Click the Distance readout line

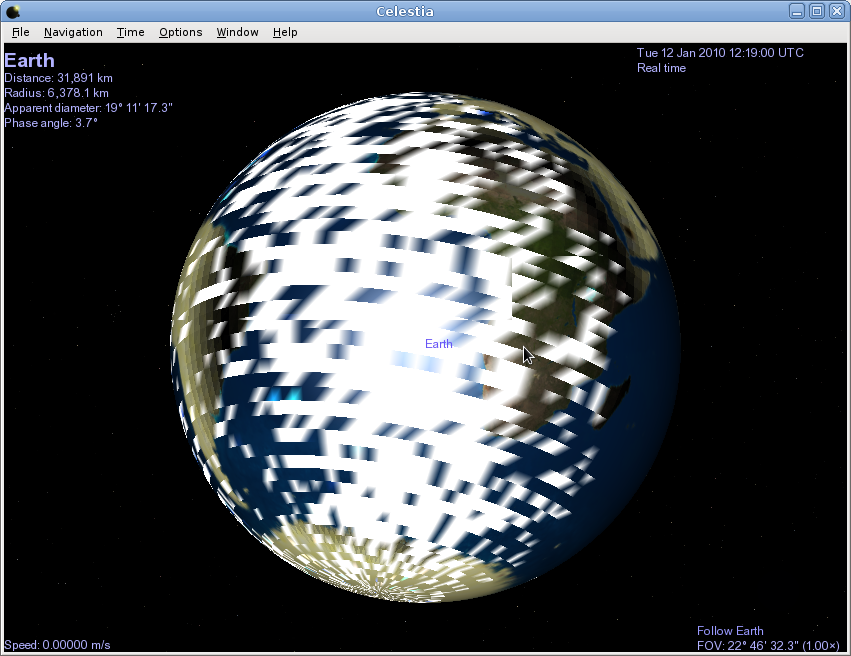[x=58, y=78]
